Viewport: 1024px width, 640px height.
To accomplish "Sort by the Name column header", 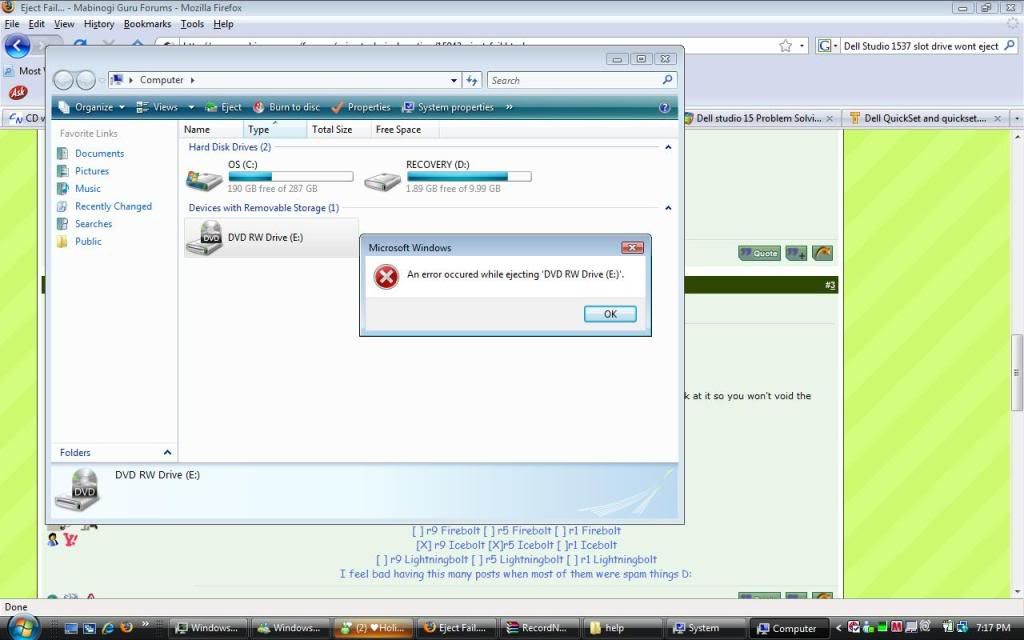I will (211, 129).
